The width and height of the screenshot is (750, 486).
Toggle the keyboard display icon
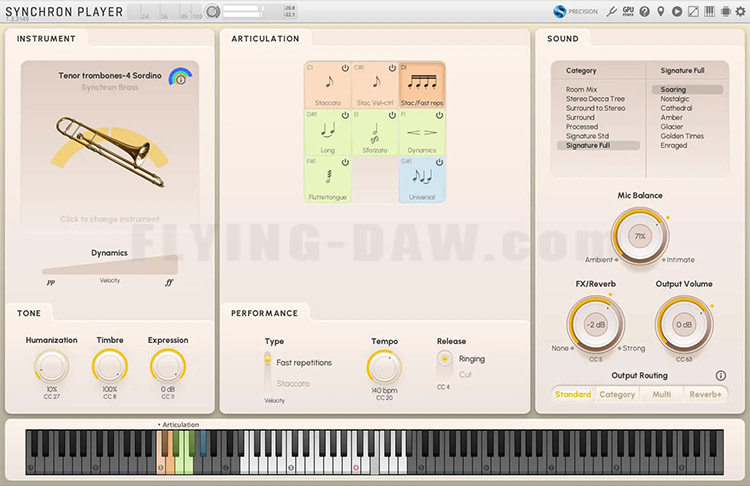click(709, 11)
